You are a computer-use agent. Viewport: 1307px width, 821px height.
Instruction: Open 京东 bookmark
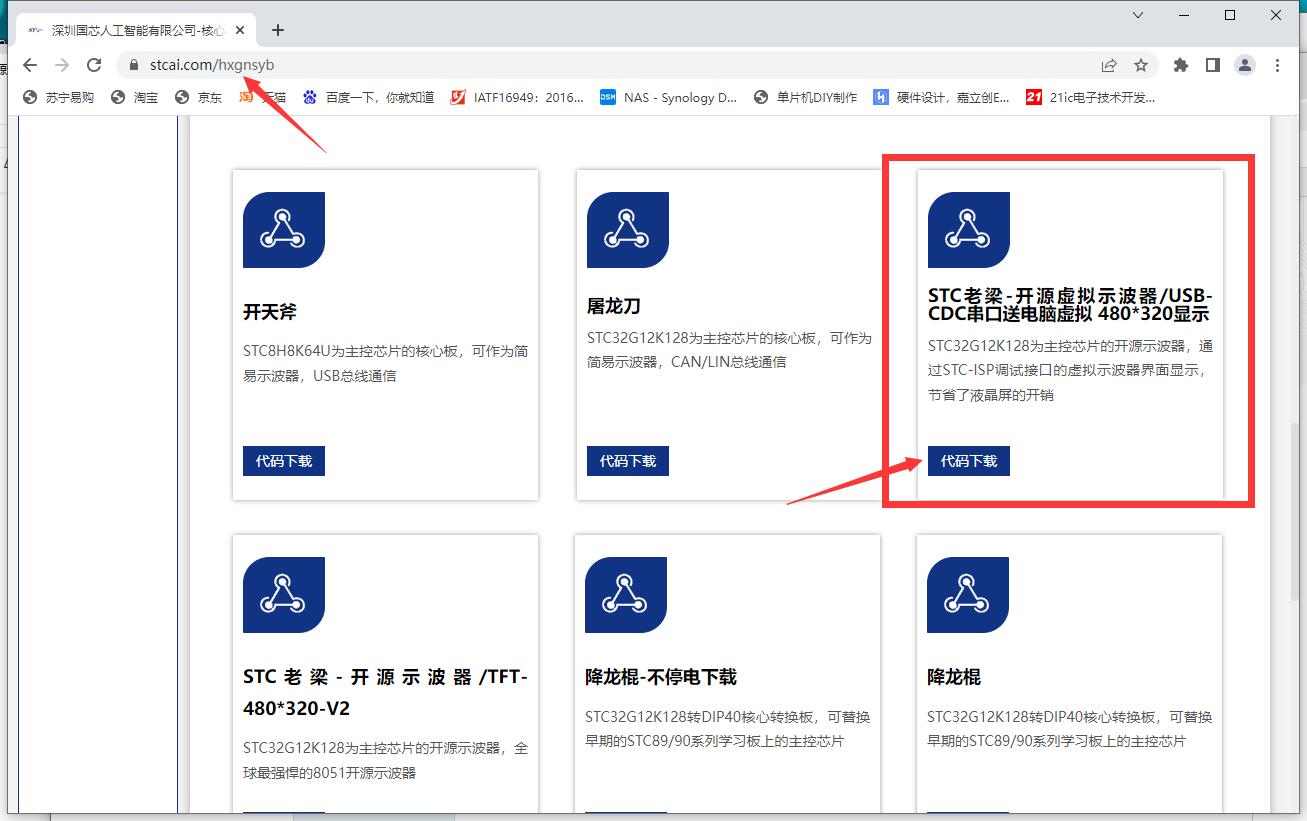199,97
